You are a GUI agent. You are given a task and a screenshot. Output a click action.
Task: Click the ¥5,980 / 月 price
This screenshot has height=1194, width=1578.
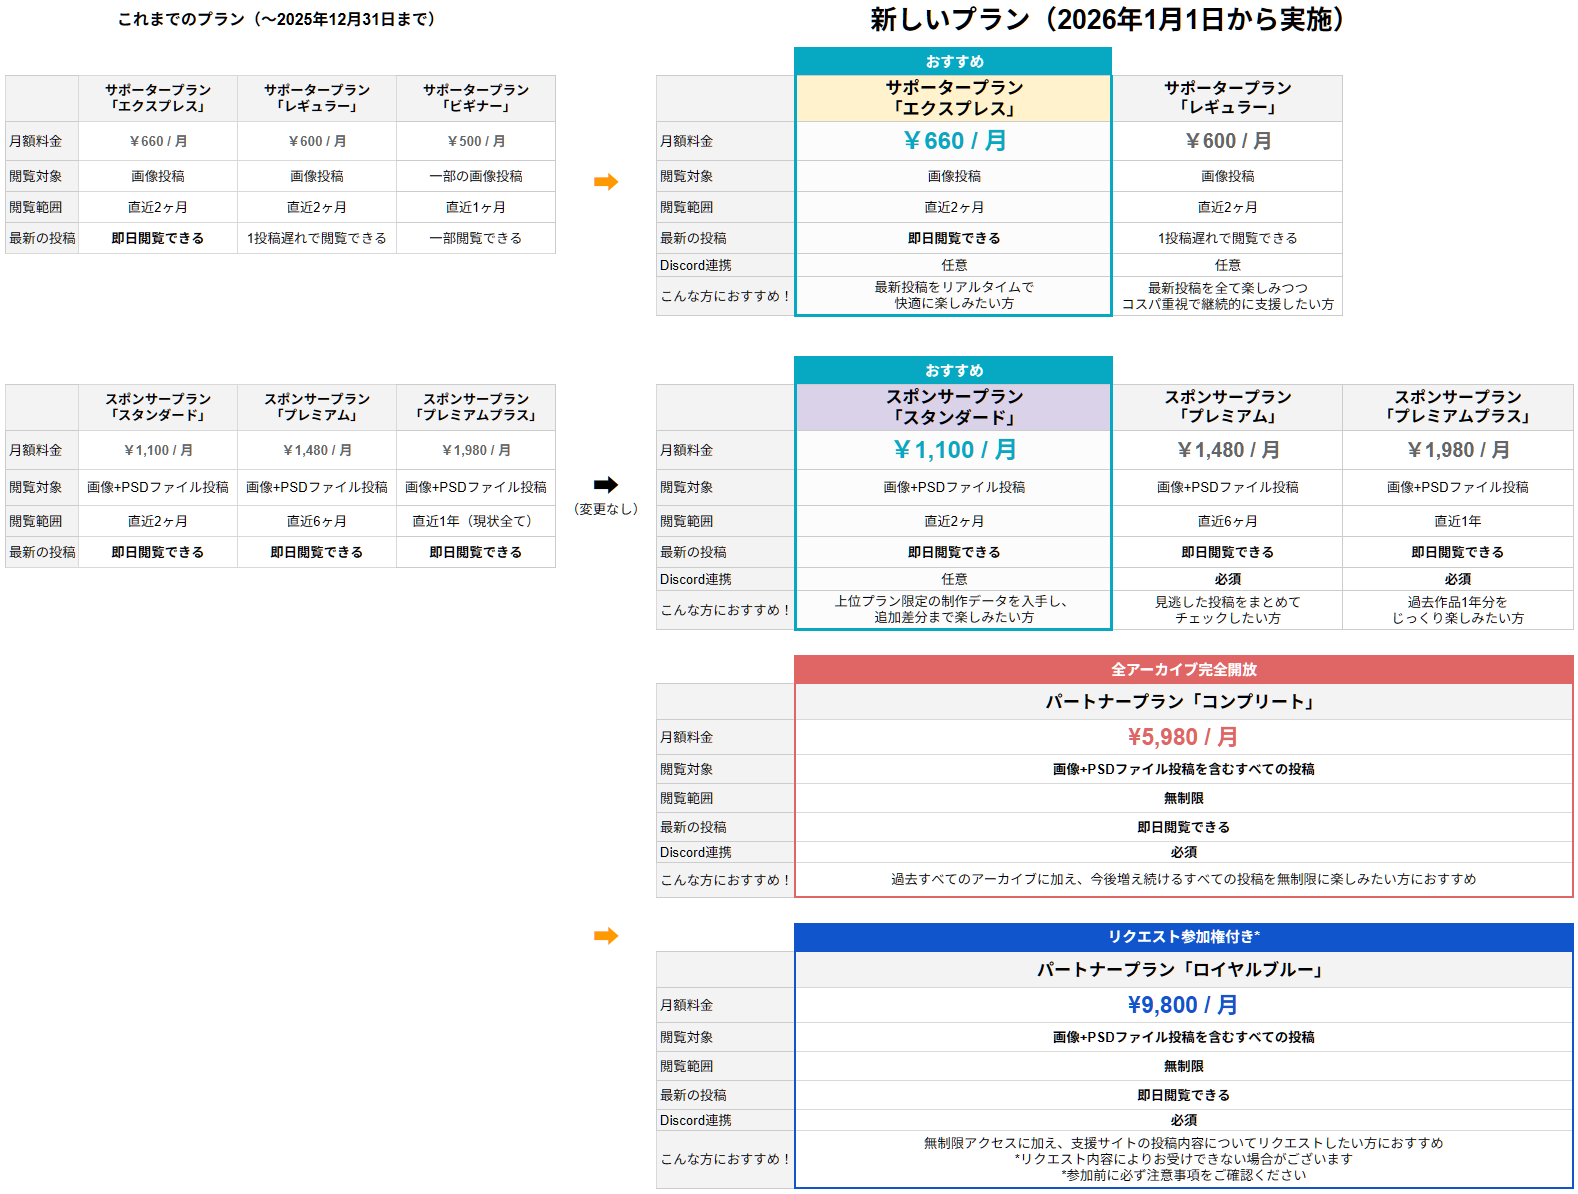[1183, 737]
